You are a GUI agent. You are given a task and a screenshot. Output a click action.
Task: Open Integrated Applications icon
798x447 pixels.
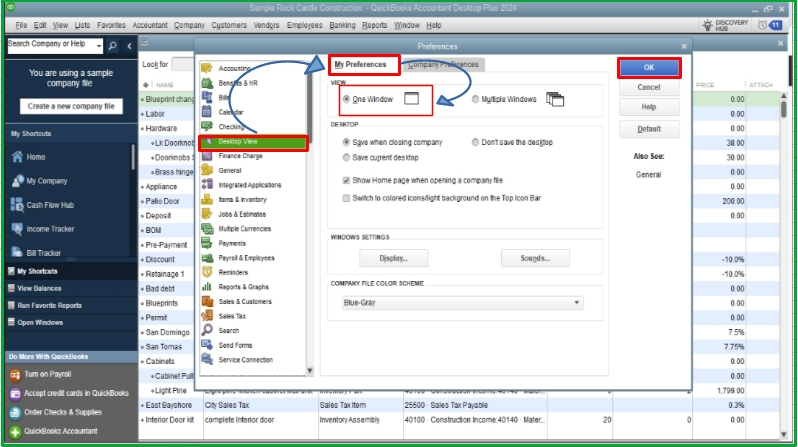(207, 185)
